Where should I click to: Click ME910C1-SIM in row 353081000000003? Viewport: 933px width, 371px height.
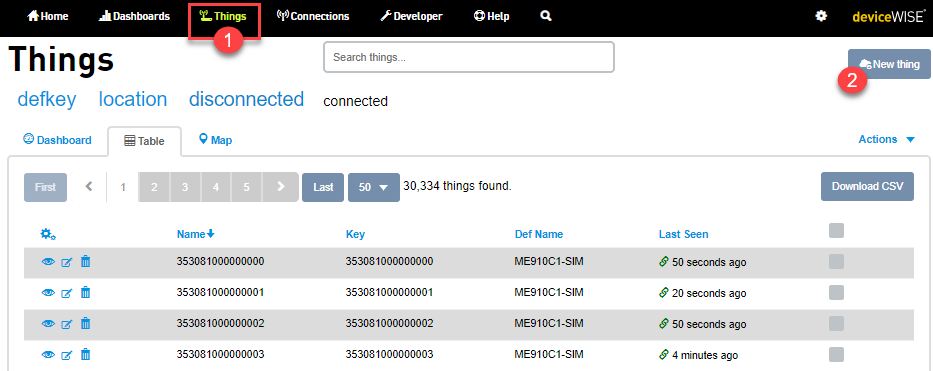pos(549,355)
